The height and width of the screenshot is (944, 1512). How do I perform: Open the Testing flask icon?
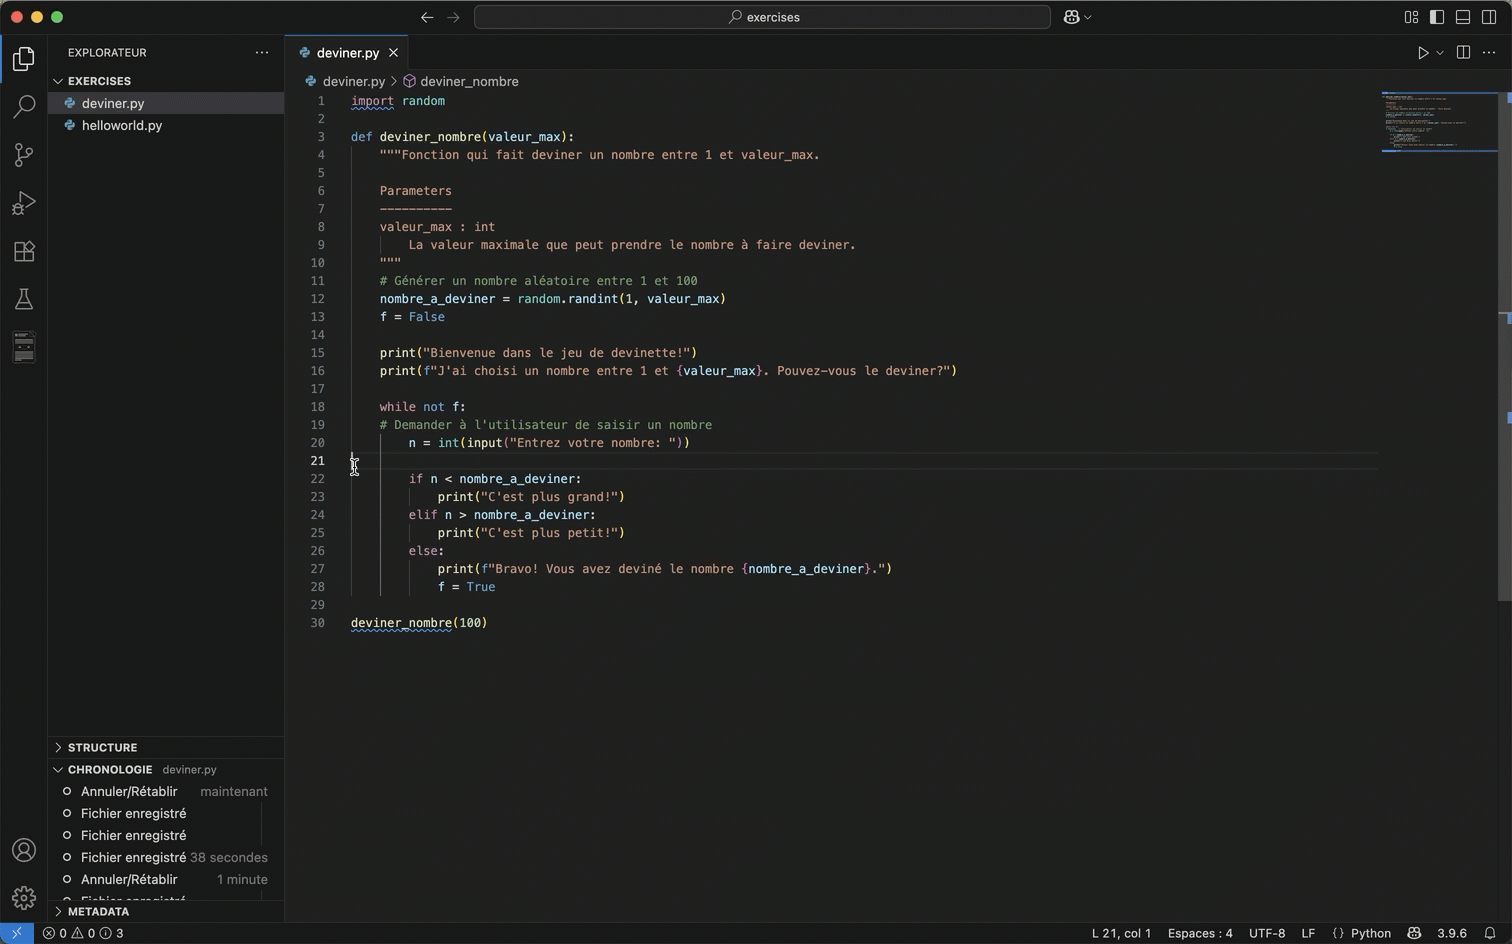24,299
